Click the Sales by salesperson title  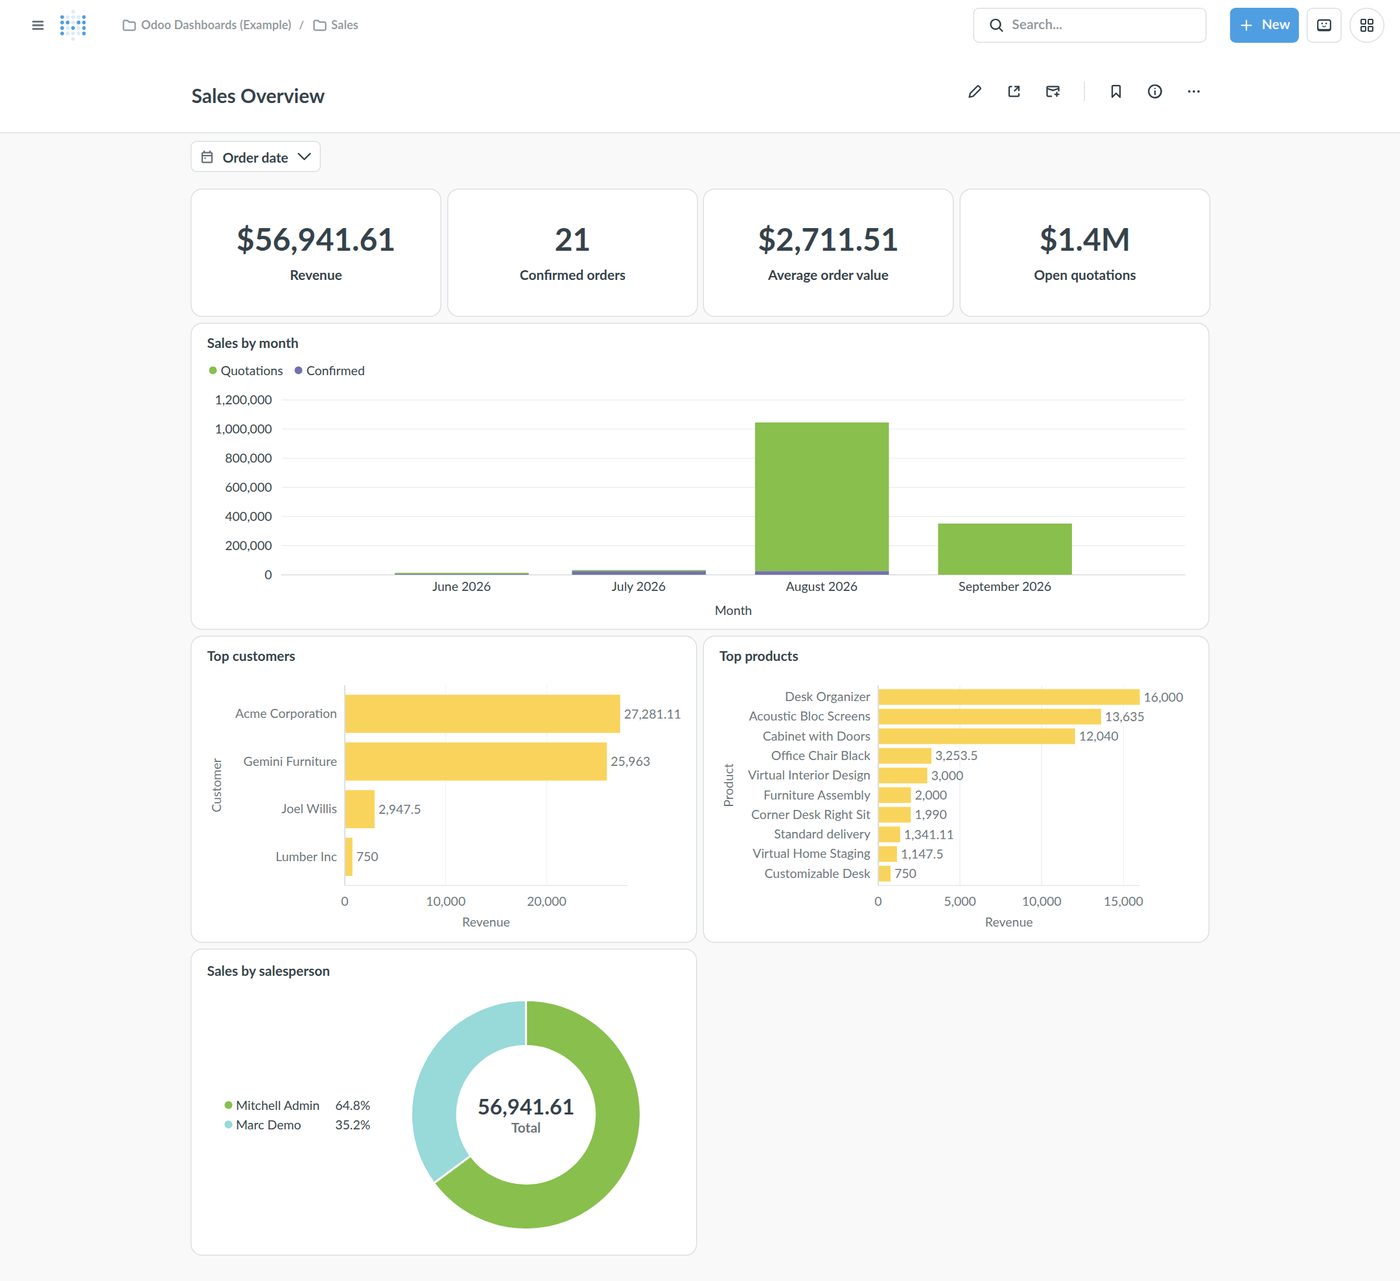click(268, 971)
